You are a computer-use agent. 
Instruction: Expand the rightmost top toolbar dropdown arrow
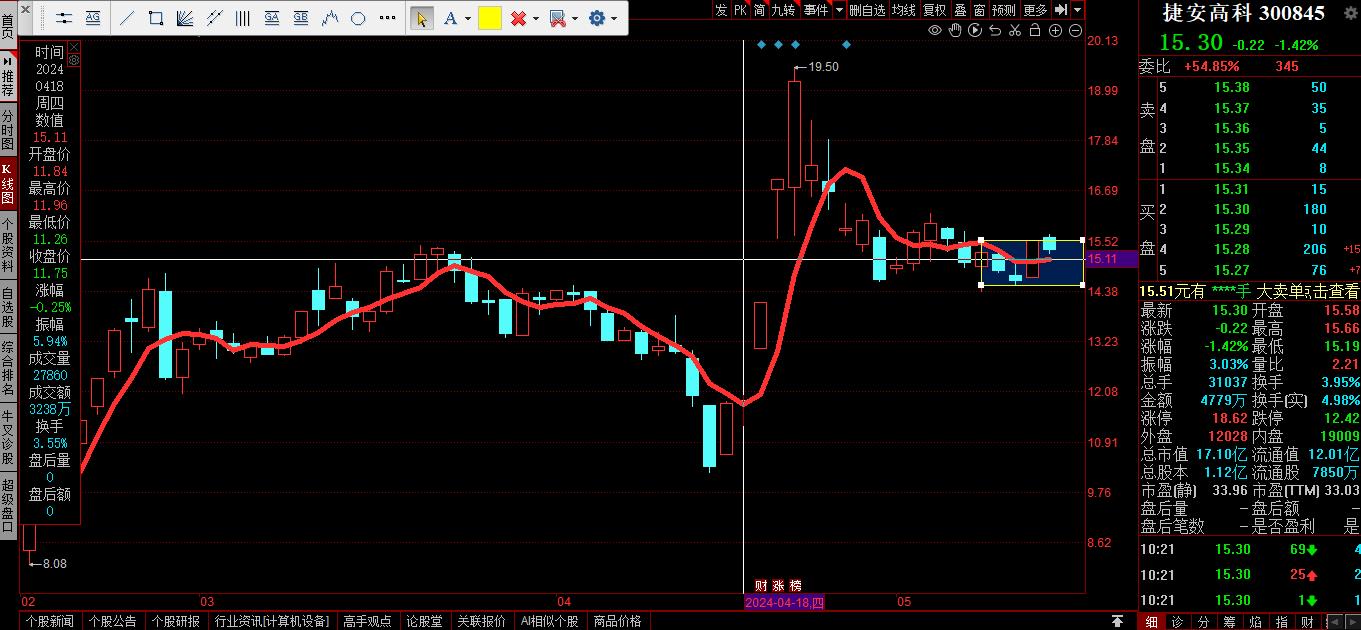click(x=1075, y=10)
